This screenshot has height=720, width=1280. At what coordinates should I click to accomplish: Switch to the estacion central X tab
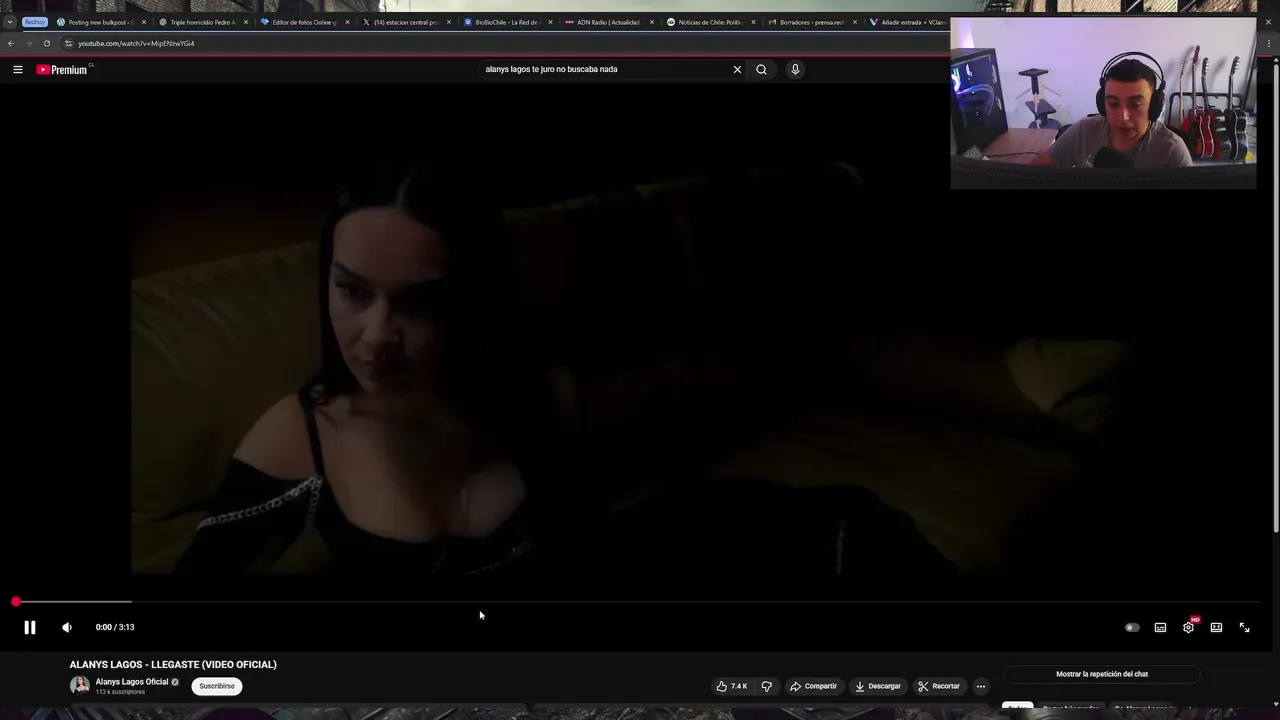tap(405, 22)
